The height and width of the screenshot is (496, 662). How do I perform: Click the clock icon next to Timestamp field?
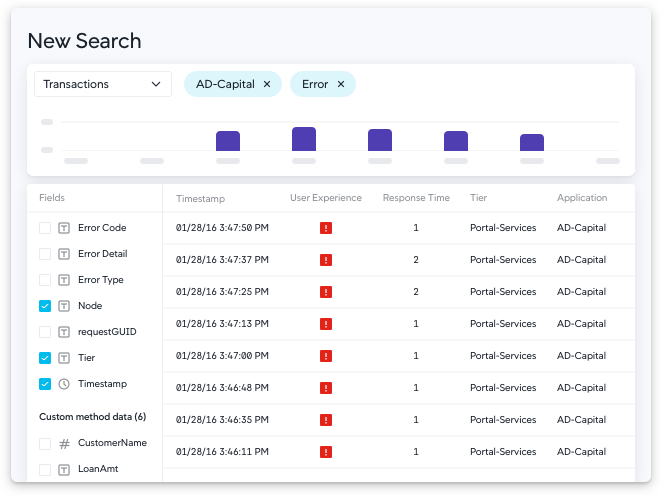(x=64, y=384)
